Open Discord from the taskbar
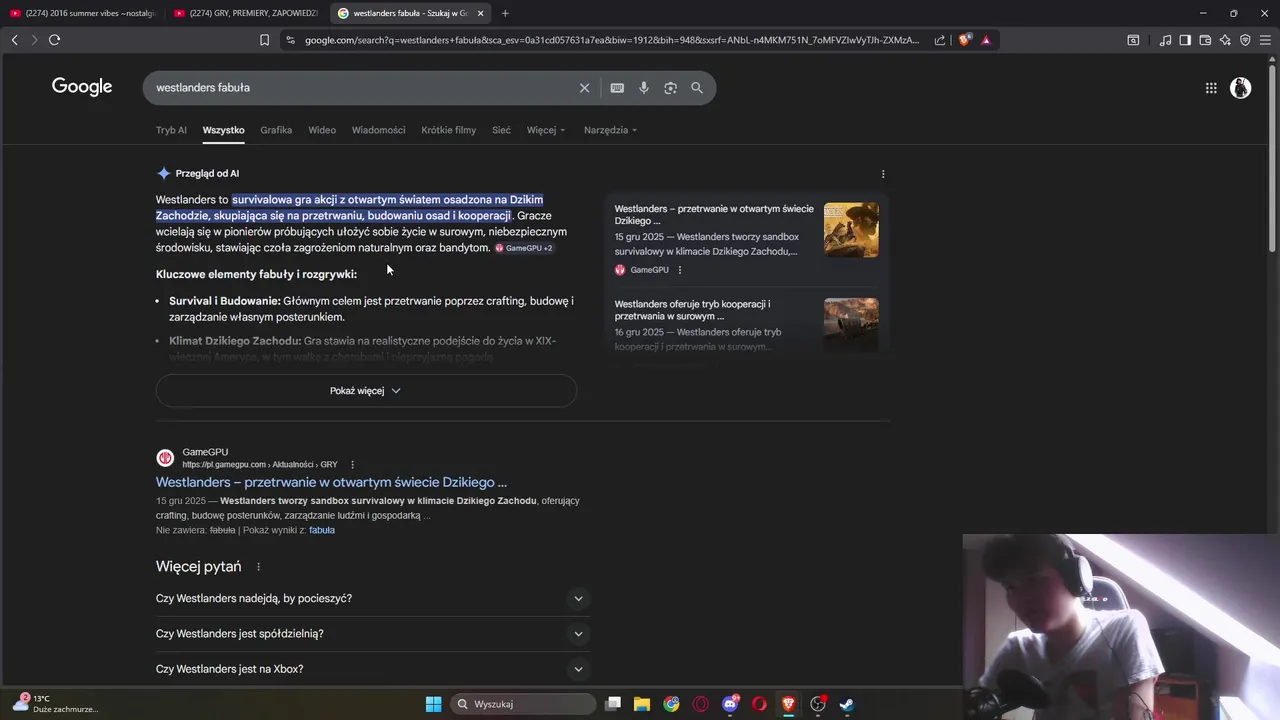1280x720 pixels. coord(731,704)
